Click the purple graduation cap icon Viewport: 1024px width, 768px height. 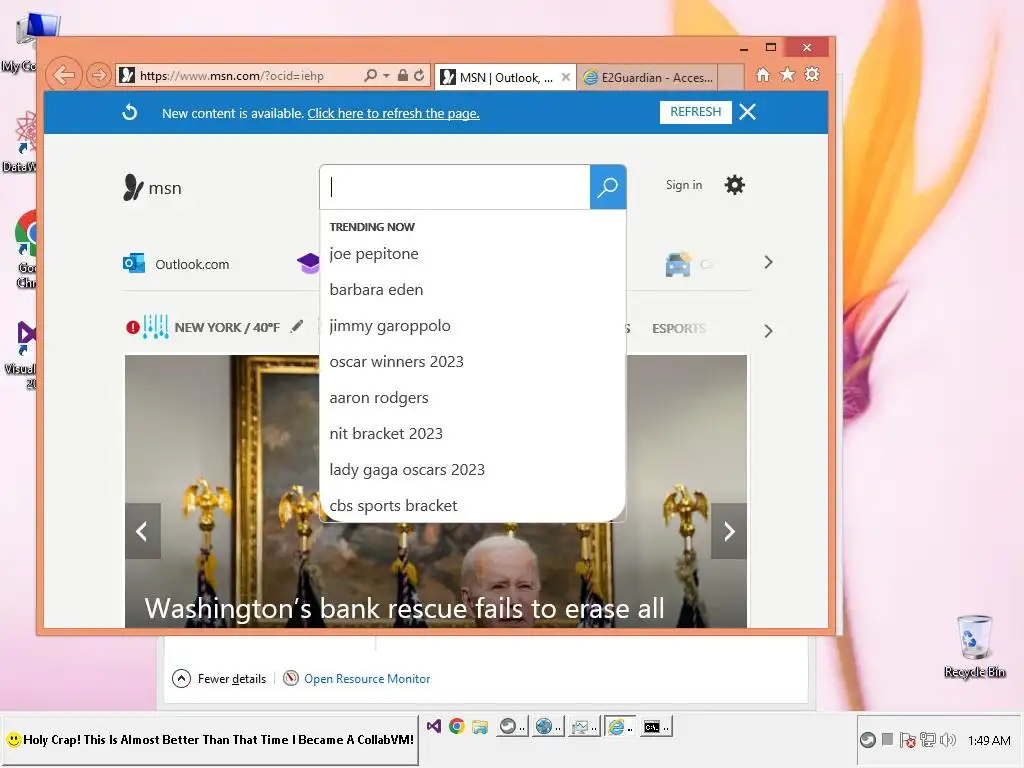tap(308, 263)
